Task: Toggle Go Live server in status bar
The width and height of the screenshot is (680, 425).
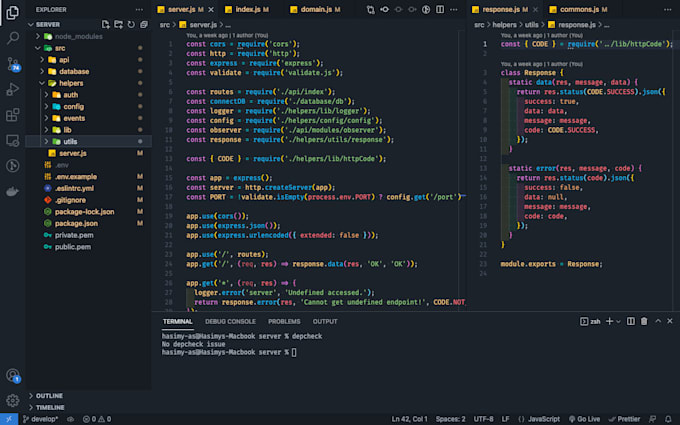Action: tap(586, 418)
